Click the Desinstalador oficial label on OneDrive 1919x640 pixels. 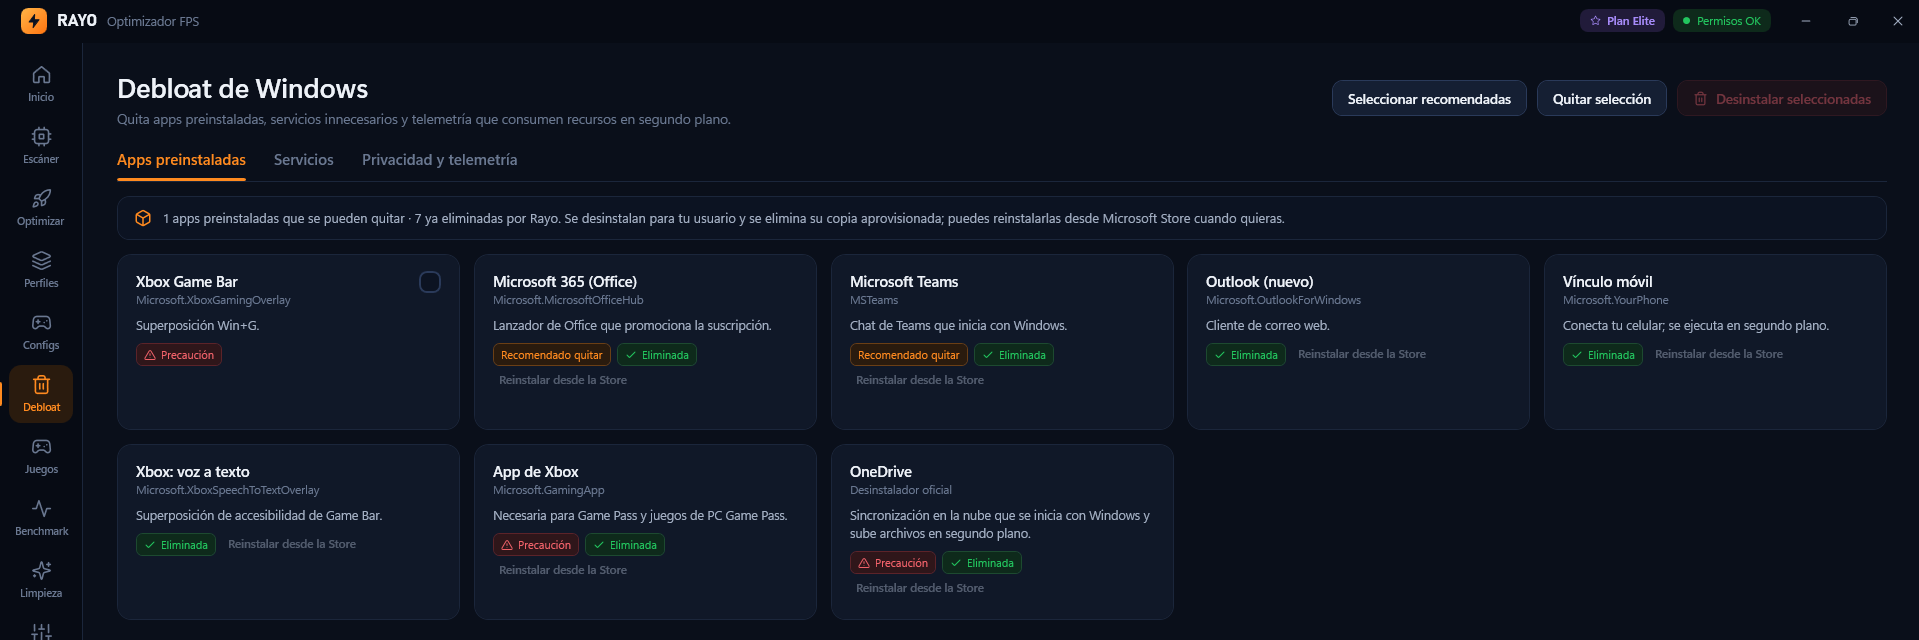[x=901, y=490]
